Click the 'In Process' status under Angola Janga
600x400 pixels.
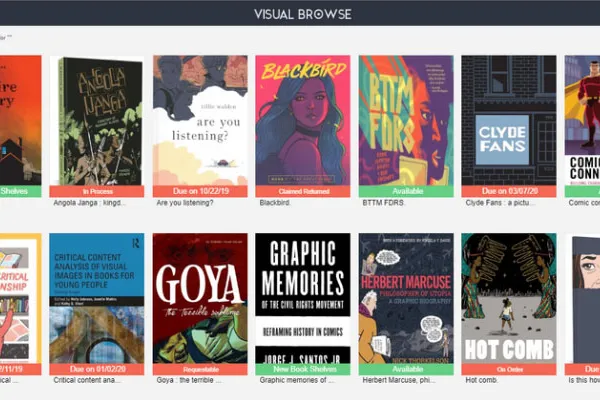tap(97, 191)
